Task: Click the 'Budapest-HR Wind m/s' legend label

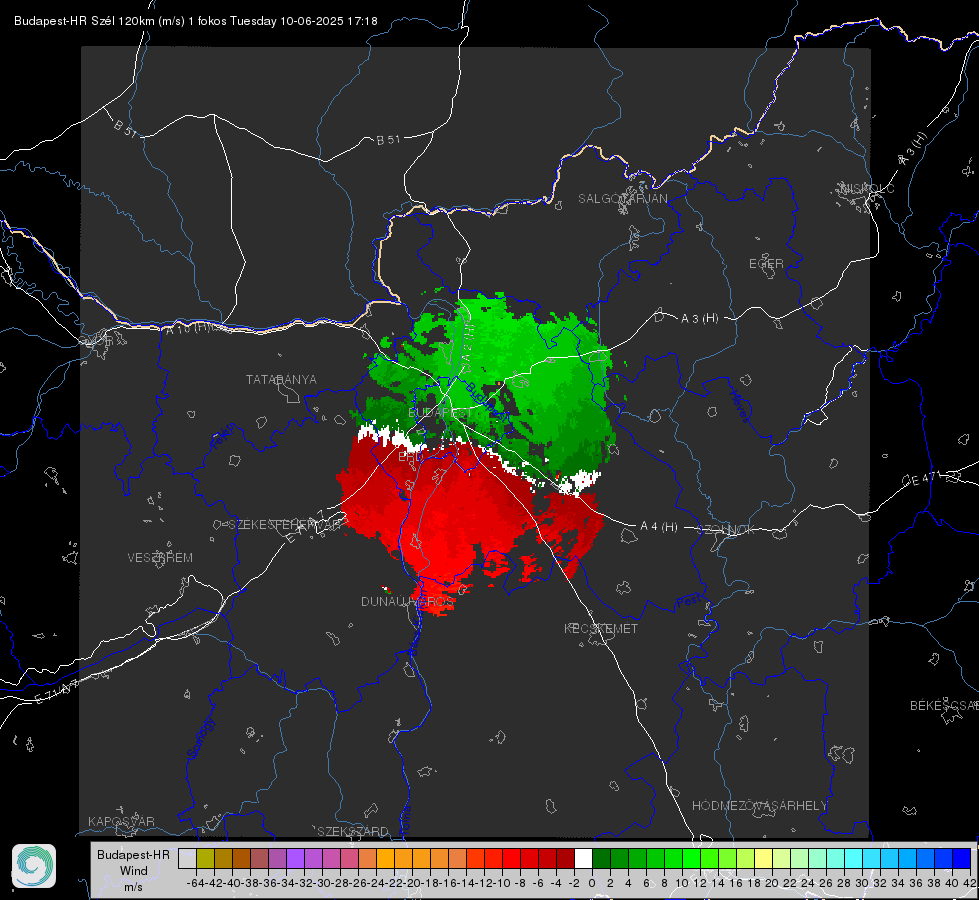Action: pyautogui.click(x=134, y=871)
